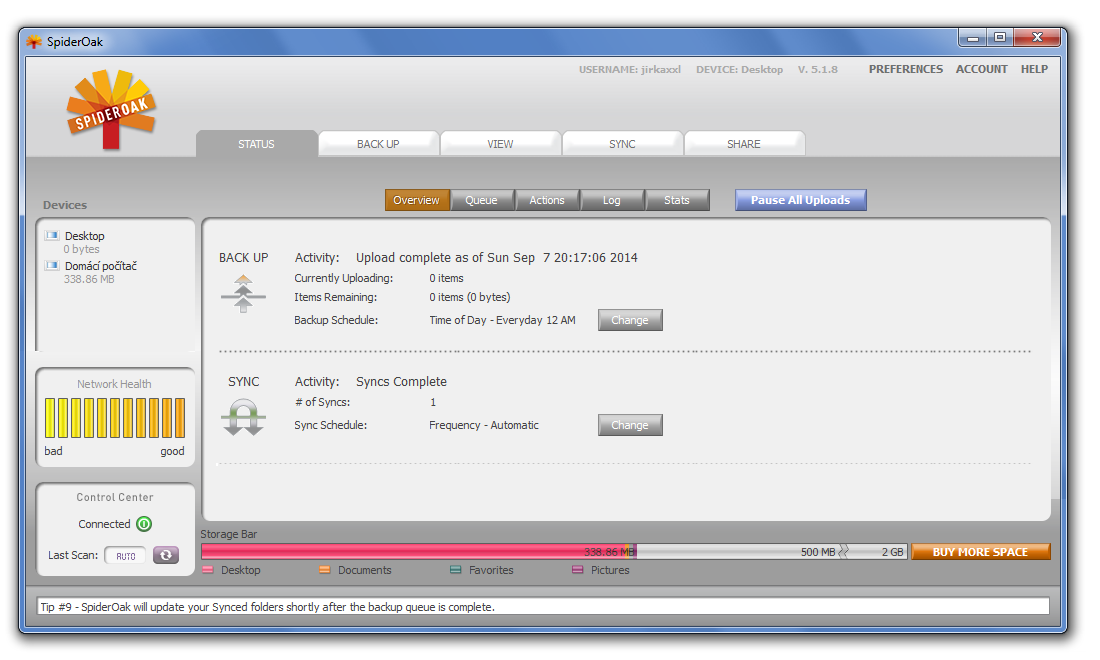Go to the VIEW tab
The width and height of the screenshot is (1100, 660).
500,144
